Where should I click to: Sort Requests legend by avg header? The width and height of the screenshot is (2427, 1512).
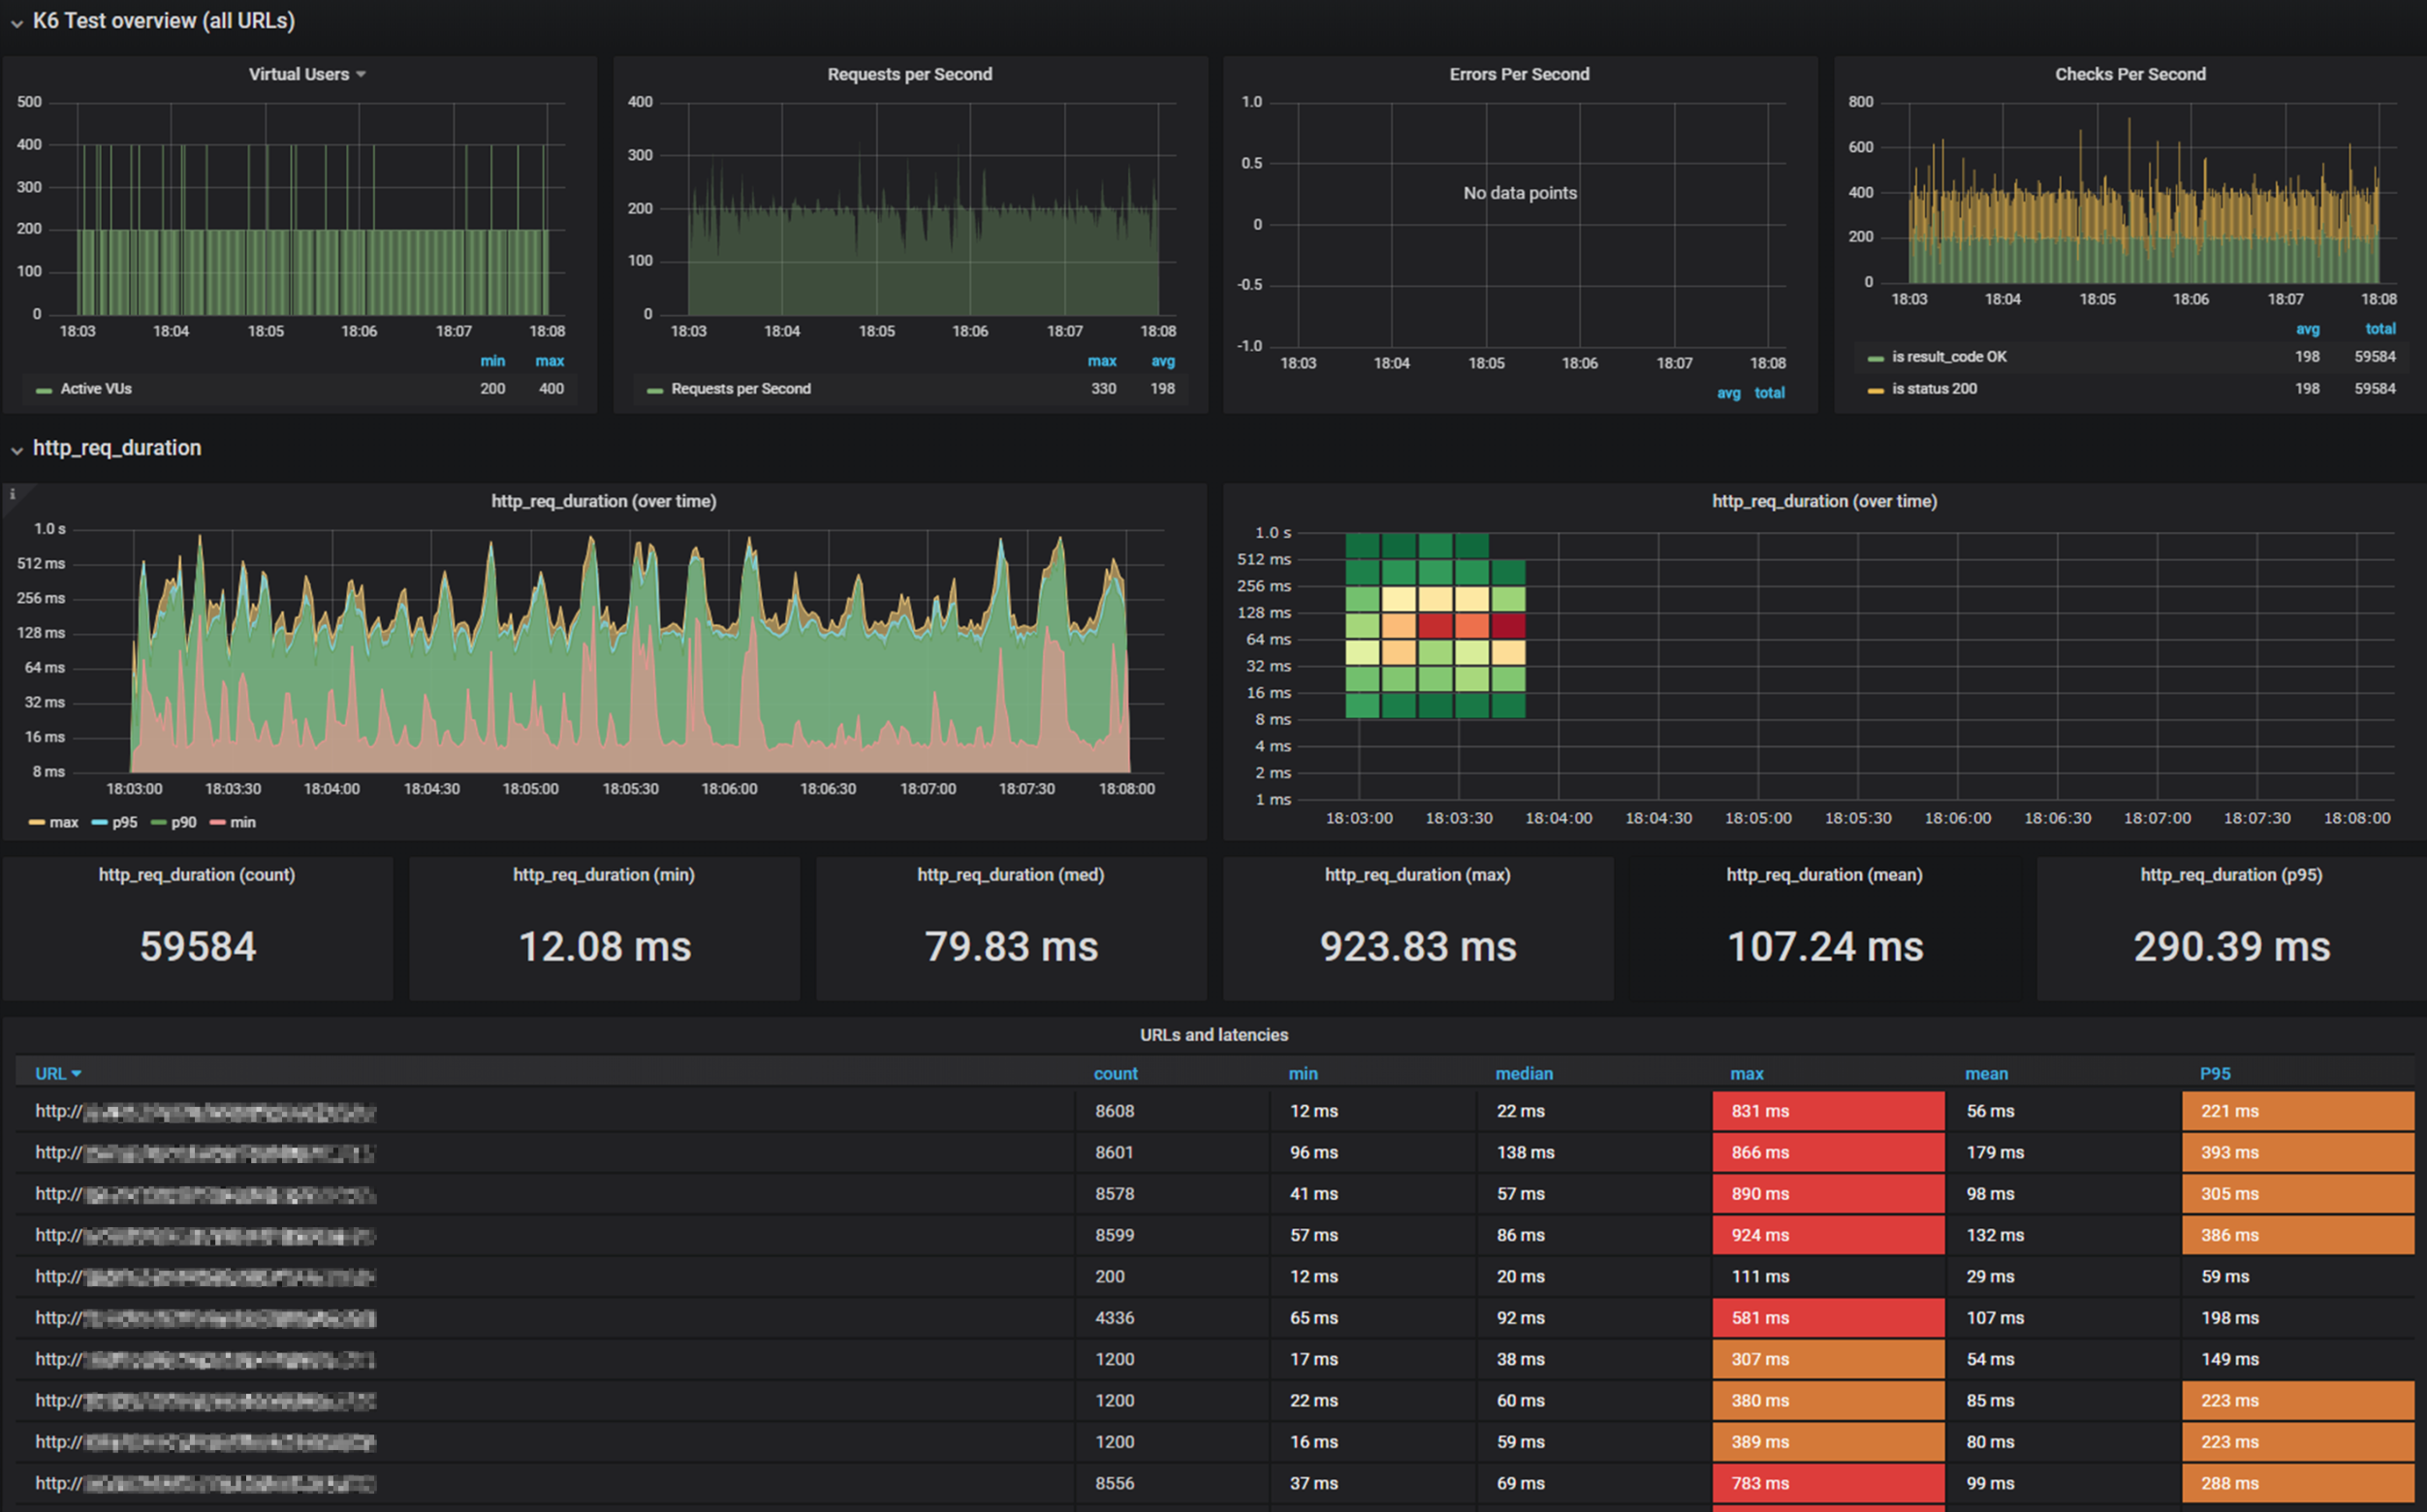(x=1162, y=361)
